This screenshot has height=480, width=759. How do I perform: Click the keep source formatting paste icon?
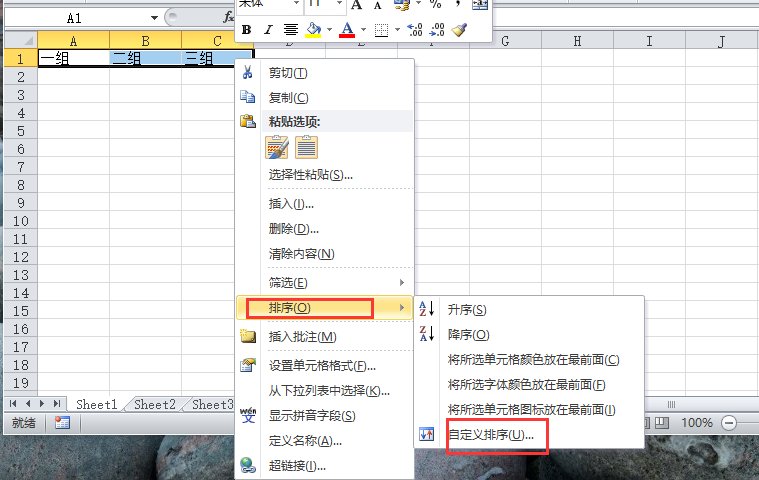pyautogui.click(x=277, y=147)
